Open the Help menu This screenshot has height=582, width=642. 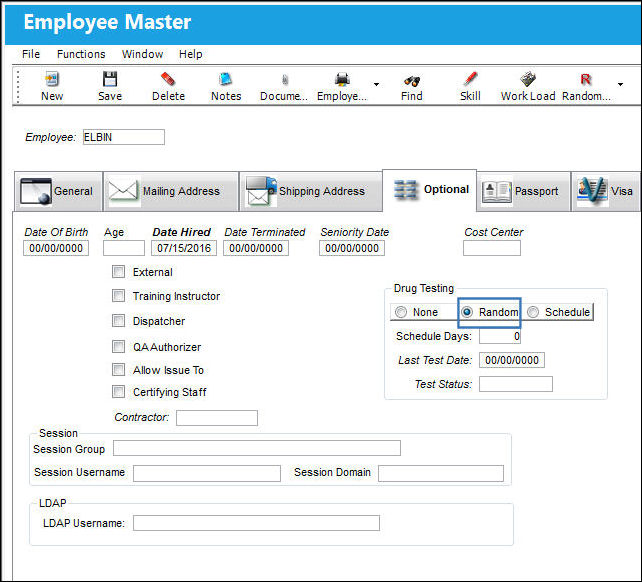pos(190,54)
